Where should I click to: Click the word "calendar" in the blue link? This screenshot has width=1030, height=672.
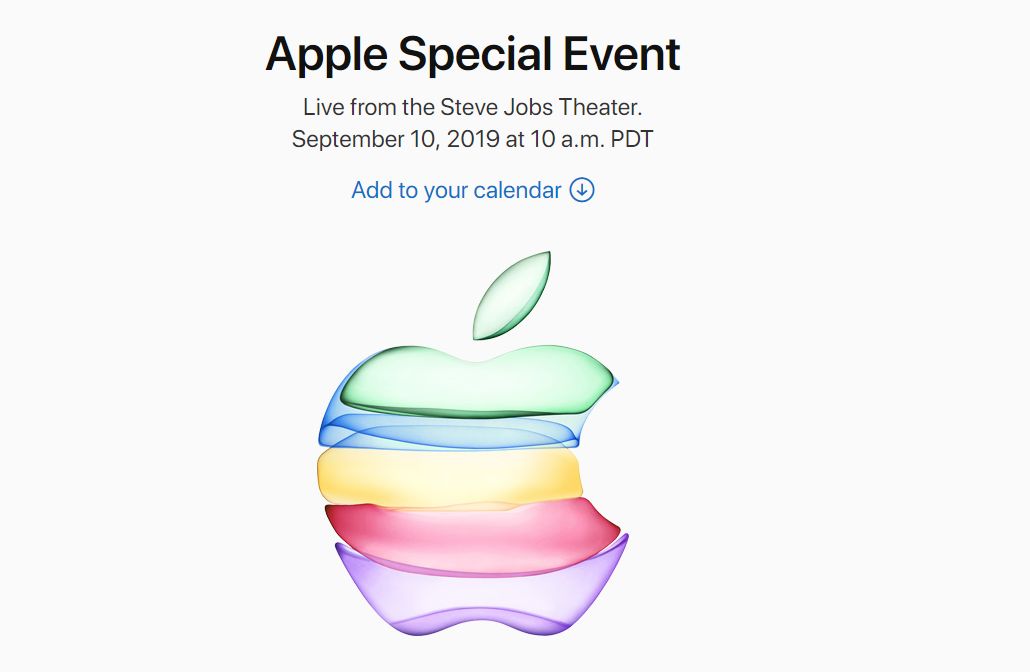click(518, 190)
